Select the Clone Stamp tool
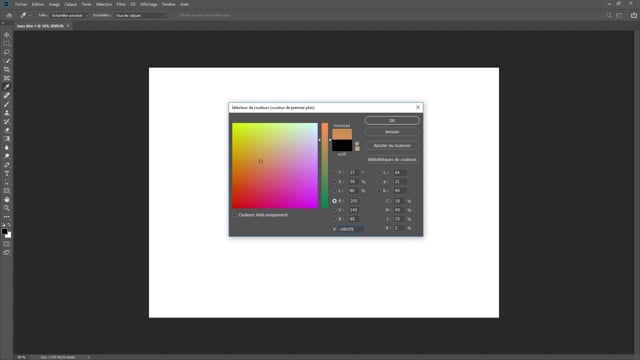640x360 pixels. tap(7, 113)
